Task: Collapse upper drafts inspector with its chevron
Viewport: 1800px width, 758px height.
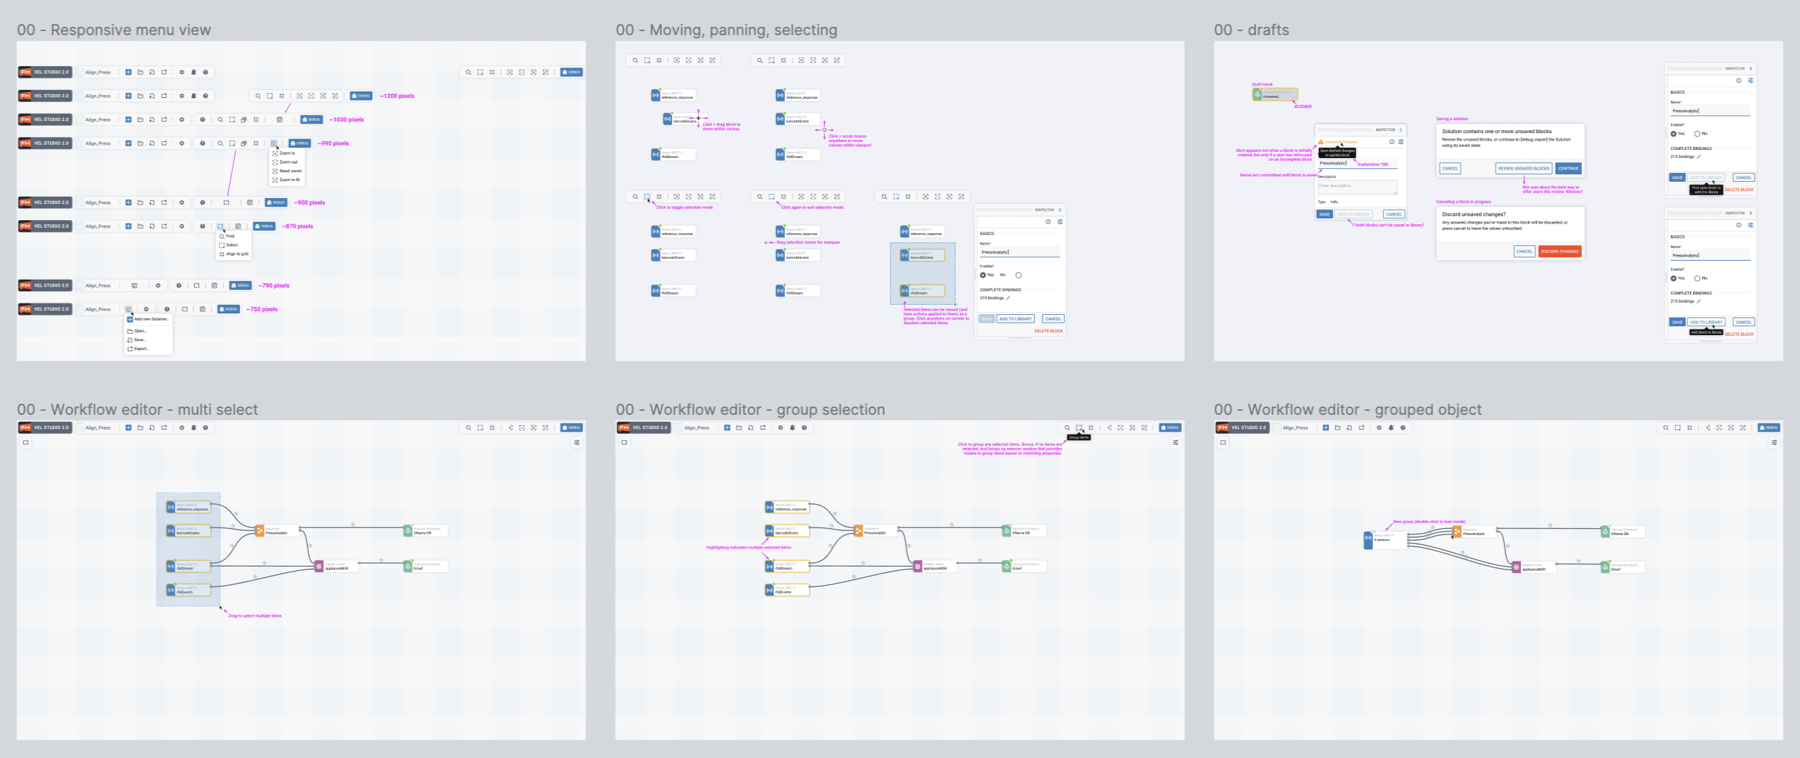Action: 1751,68
